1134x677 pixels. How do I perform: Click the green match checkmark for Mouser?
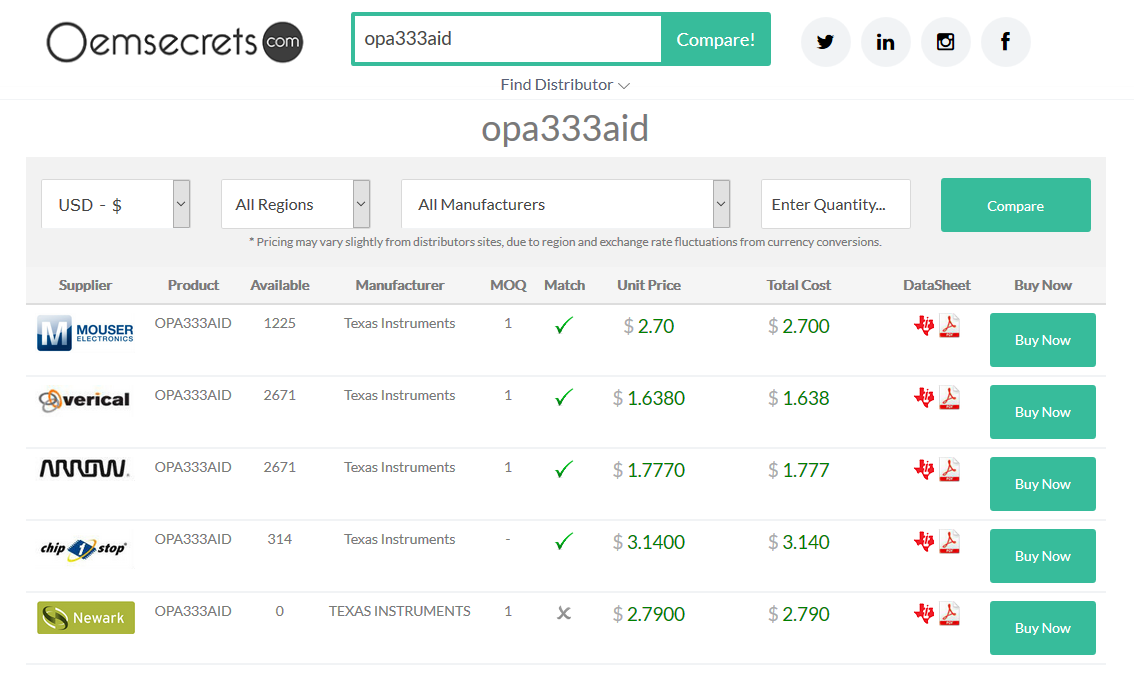pos(564,325)
